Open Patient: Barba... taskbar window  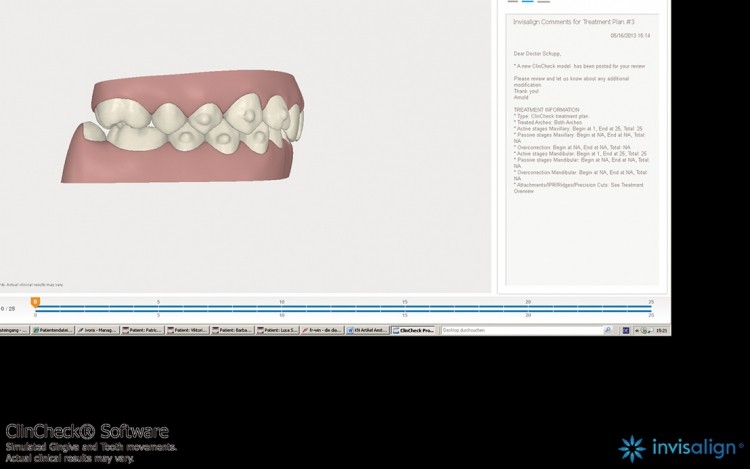click(x=232, y=330)
